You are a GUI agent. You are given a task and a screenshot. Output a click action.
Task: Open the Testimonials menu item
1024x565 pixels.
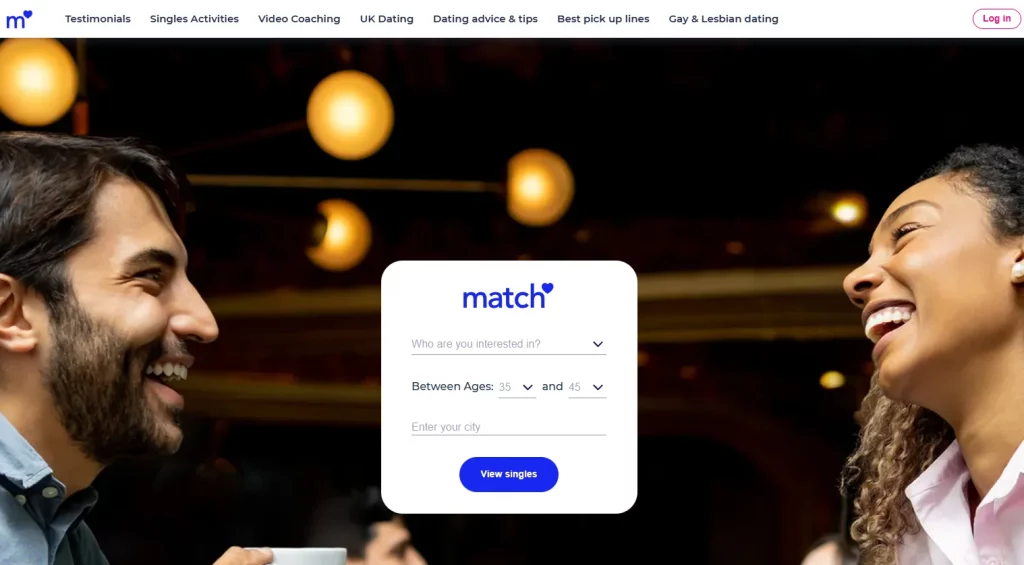[x=97, y=19]
